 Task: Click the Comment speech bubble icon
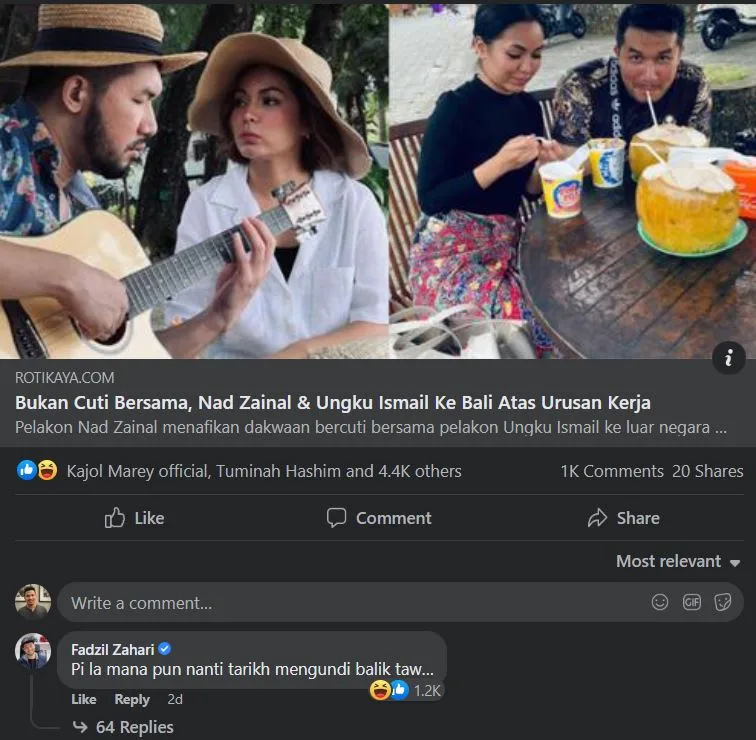coord(337,518)
